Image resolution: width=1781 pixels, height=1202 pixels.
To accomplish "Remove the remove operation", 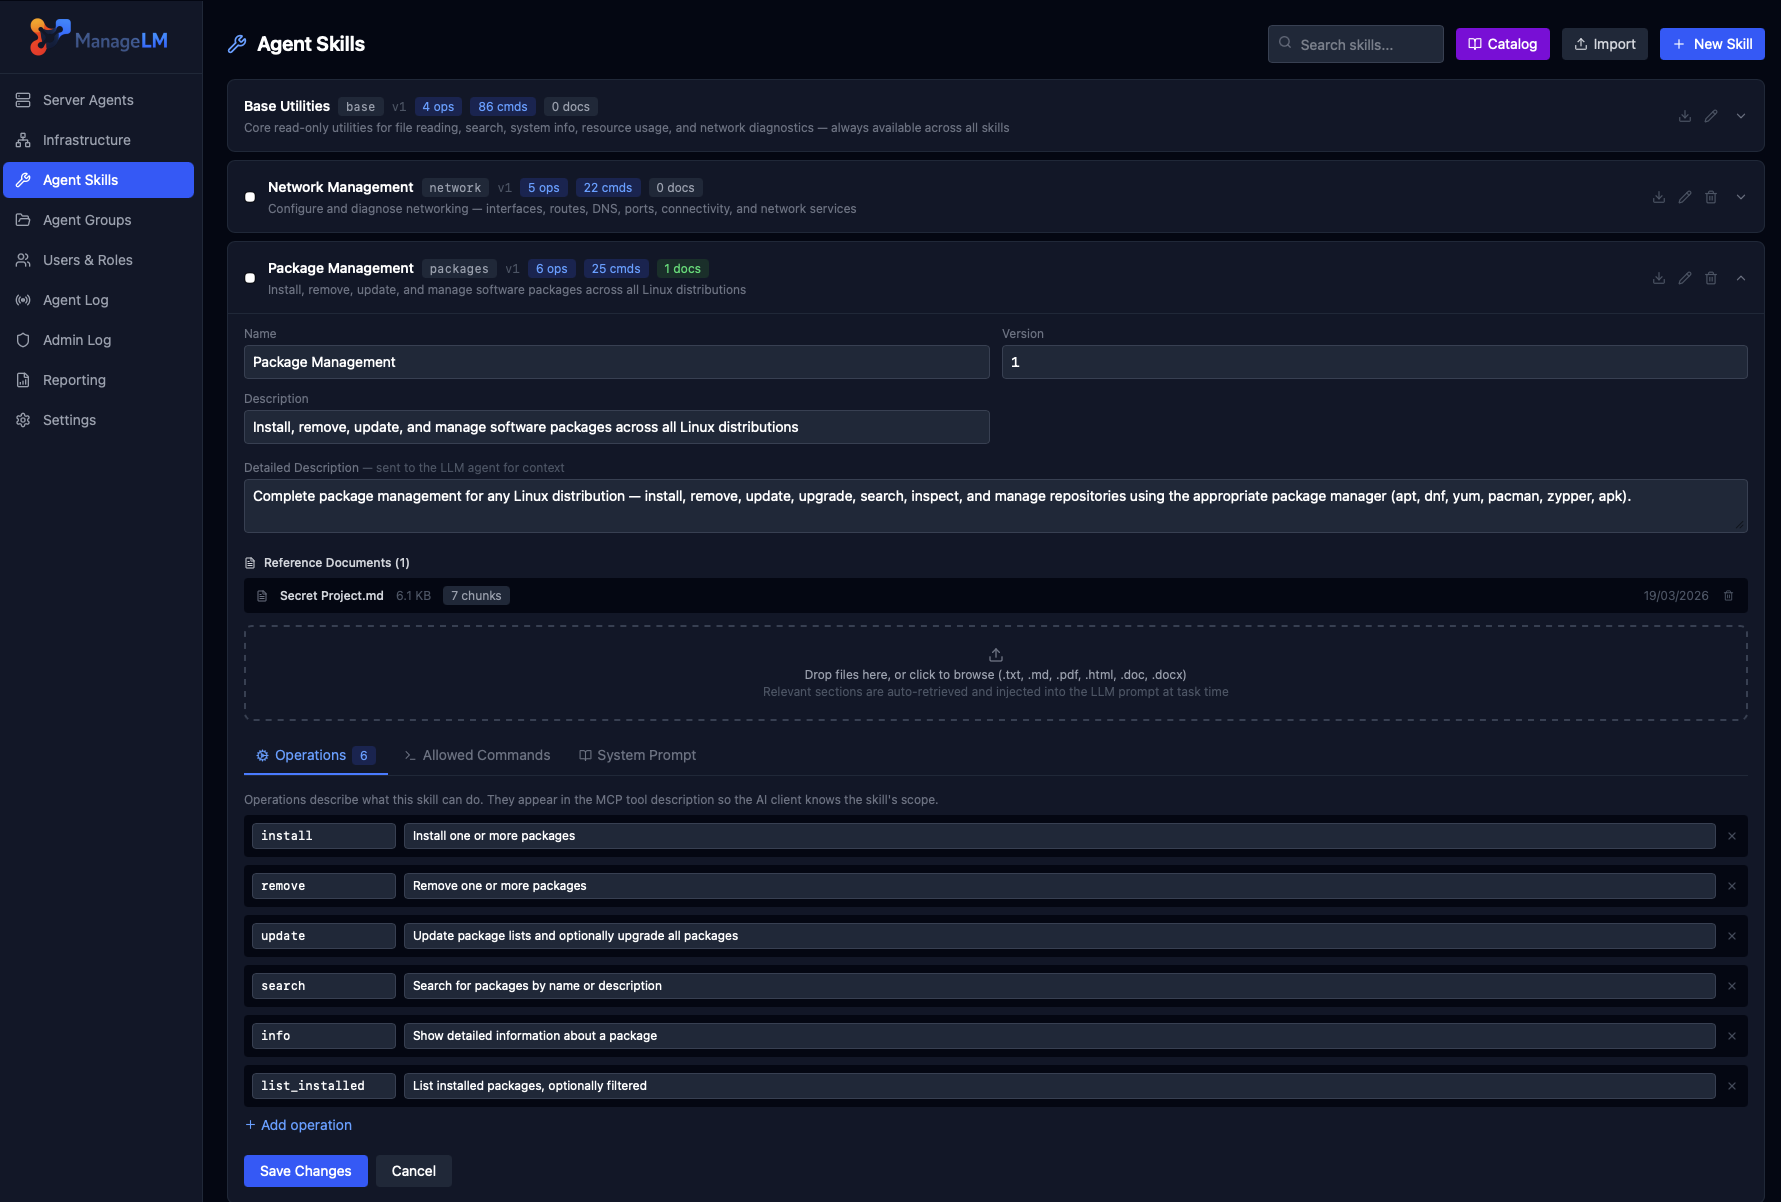I will (1732, 886).
